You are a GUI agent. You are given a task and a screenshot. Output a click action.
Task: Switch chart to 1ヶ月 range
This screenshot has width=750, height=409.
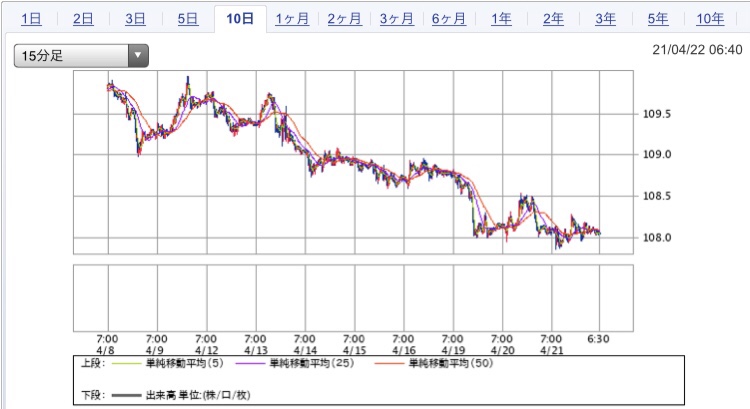click(x=292, y=19)
